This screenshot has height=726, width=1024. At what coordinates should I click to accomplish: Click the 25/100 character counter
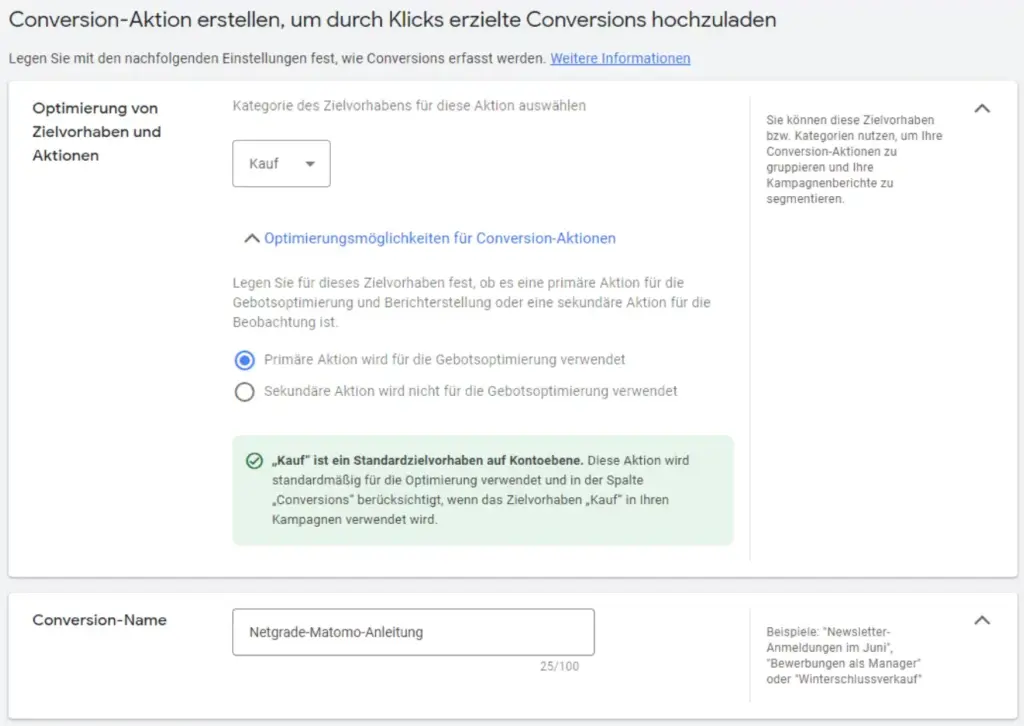pos(561,666)
